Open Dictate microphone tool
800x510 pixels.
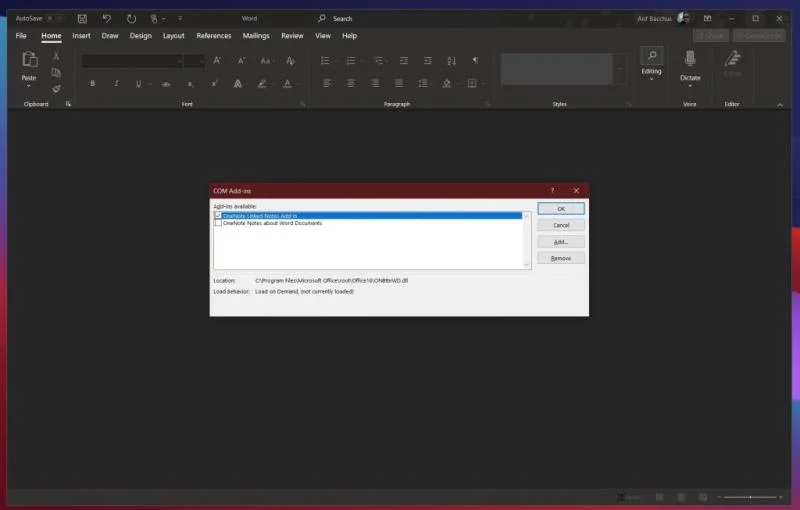[690, 59]
